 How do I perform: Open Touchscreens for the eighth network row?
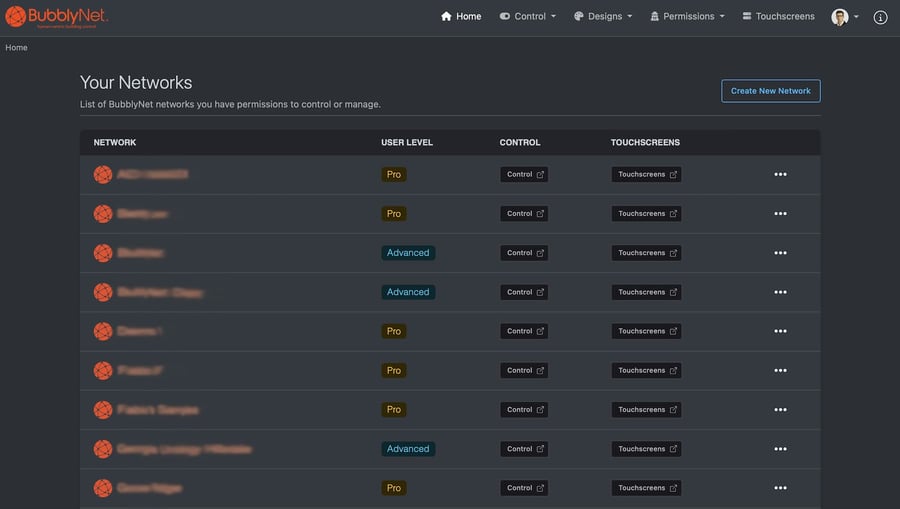[646, 449]
